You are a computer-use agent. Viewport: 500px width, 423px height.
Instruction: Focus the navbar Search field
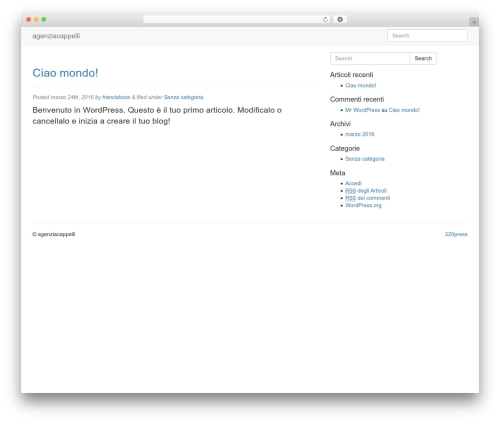click(427, 36)
